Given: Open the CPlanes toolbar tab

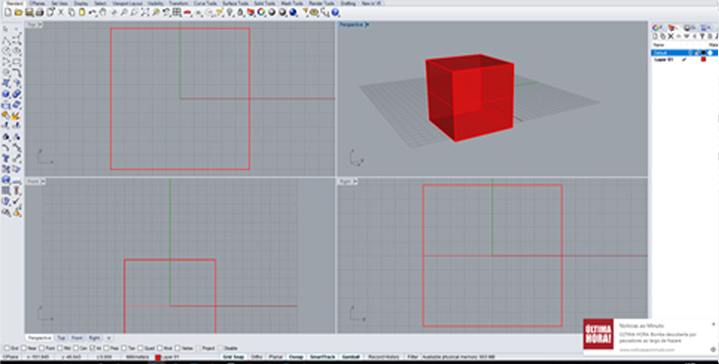Looking at the screenshot, I should [37, 3].
